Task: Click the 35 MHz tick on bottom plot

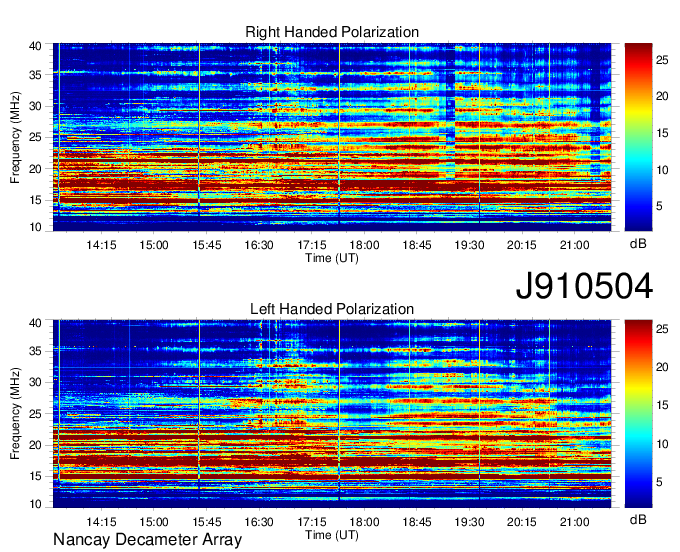Action: tap(35, 351)
